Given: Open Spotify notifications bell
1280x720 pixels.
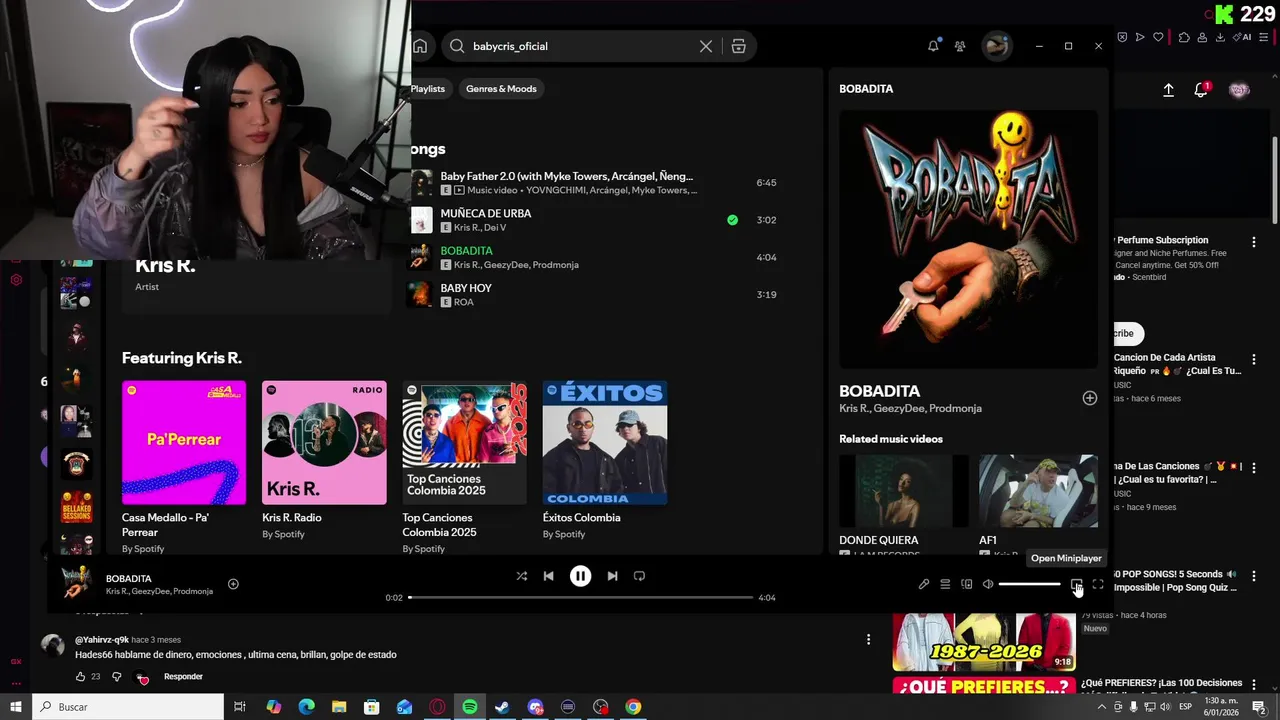Looking at the screenshot, I should [x=933, y=46].
